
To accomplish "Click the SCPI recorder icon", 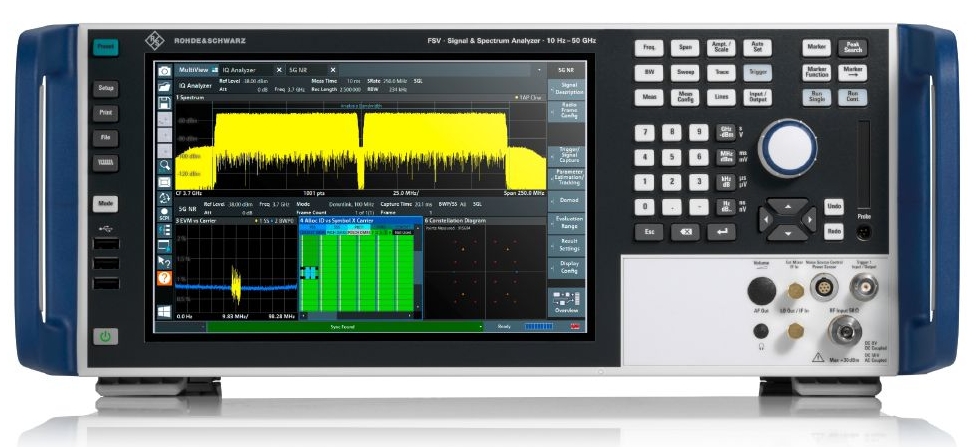I will 165,214.
